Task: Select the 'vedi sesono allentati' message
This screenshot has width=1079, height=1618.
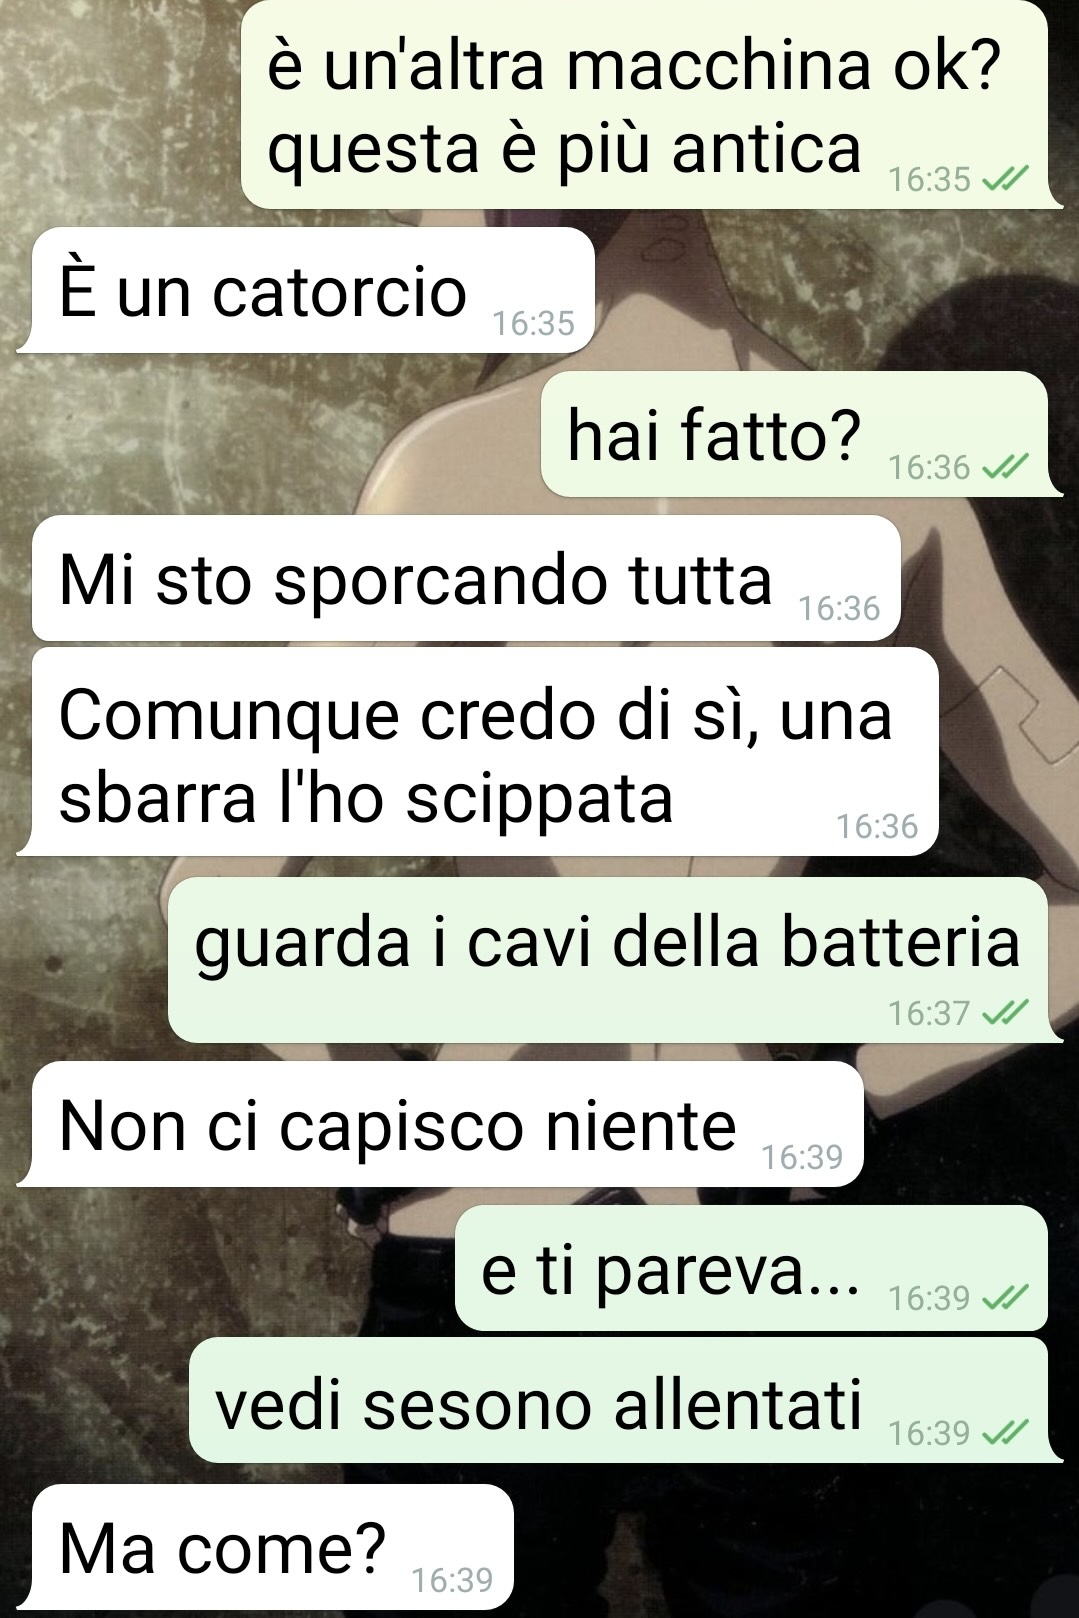Action: pos(619,1400)
